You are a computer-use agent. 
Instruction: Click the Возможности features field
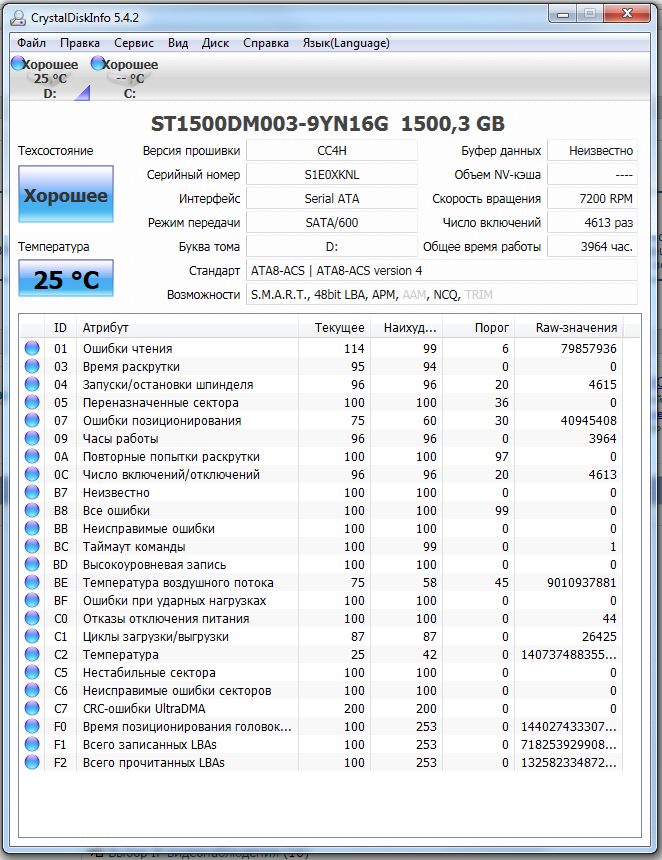[442, 295]
